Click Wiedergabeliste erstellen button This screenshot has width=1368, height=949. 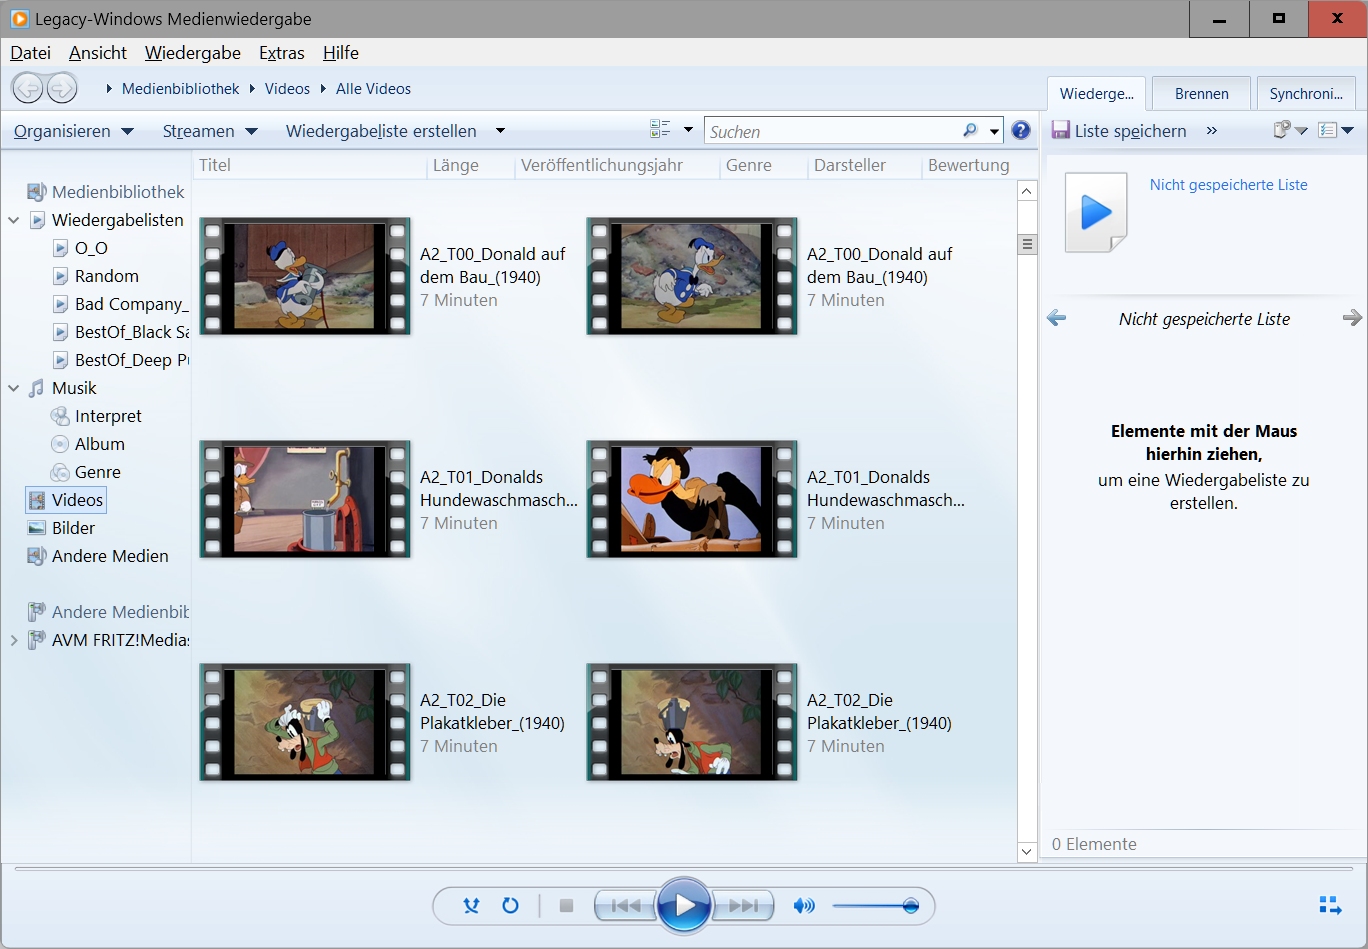tap(381, 131)
